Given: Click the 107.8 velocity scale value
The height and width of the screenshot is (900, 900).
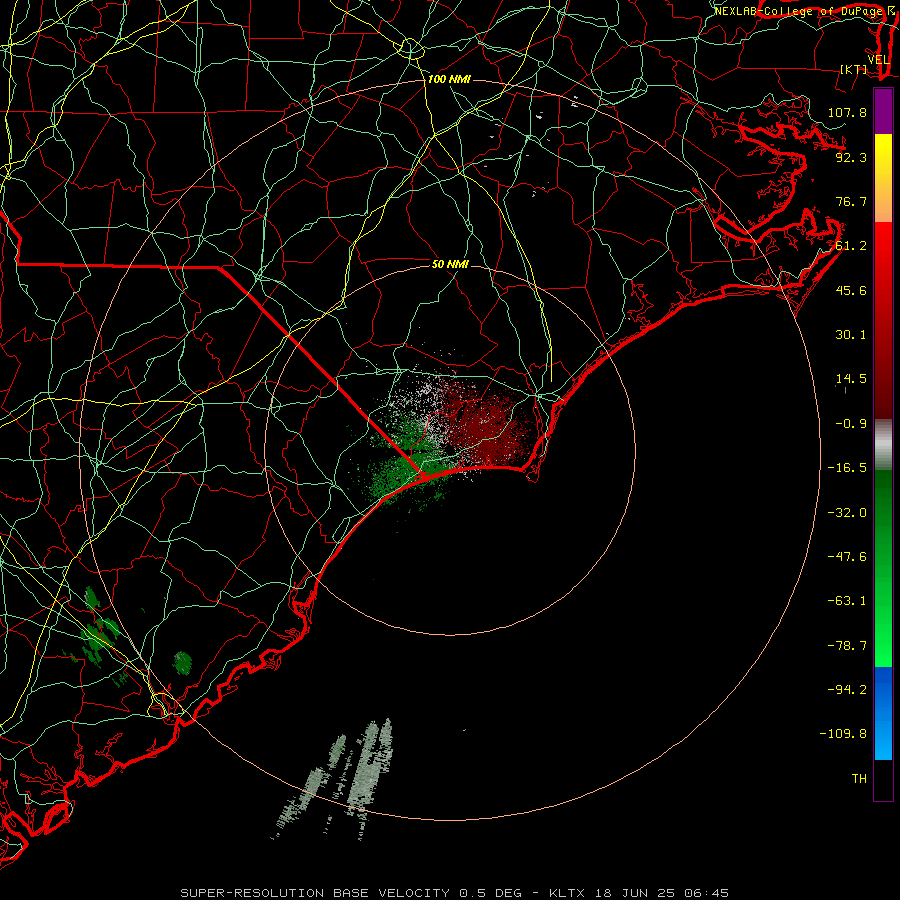Looking at the screenshot, I should click(x=847, y=112).
